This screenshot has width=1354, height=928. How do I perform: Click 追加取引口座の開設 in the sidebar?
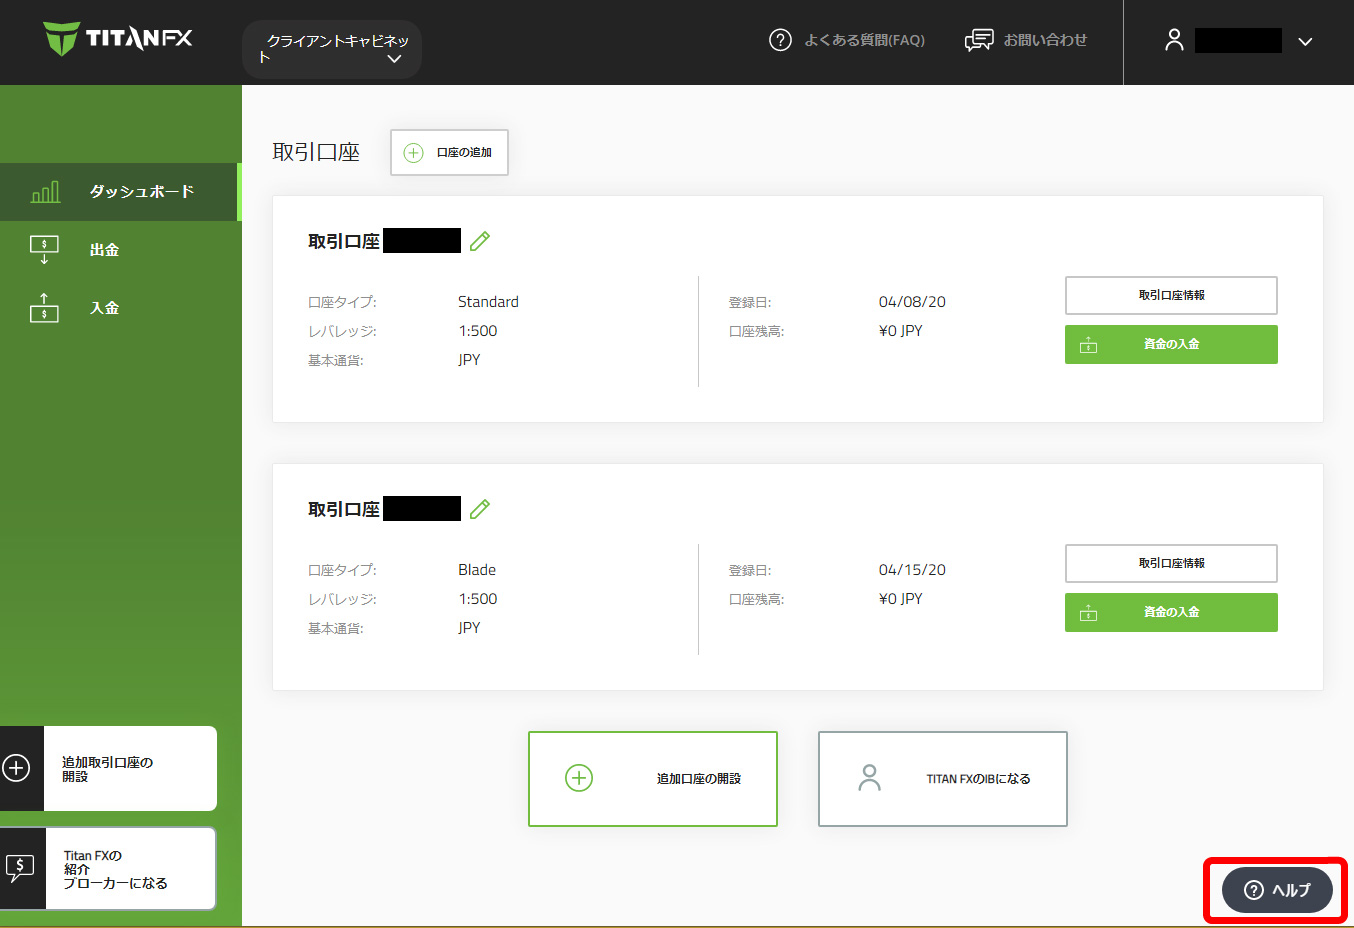pos(108,769)
